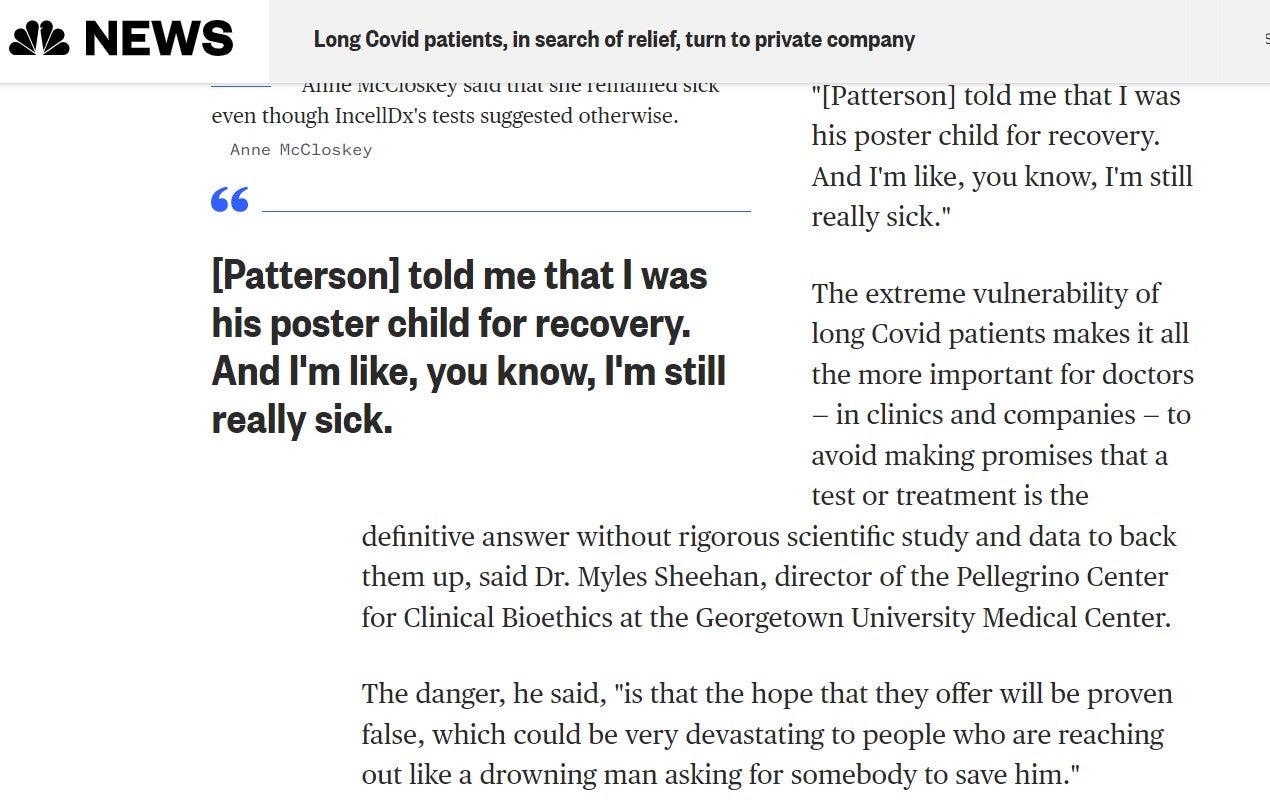Image resolution: width=1270 pixels, height=810 pixels.
Task: Click the paragraph starting 'The extreme vulnerability'
Action: click(1000, 394)
